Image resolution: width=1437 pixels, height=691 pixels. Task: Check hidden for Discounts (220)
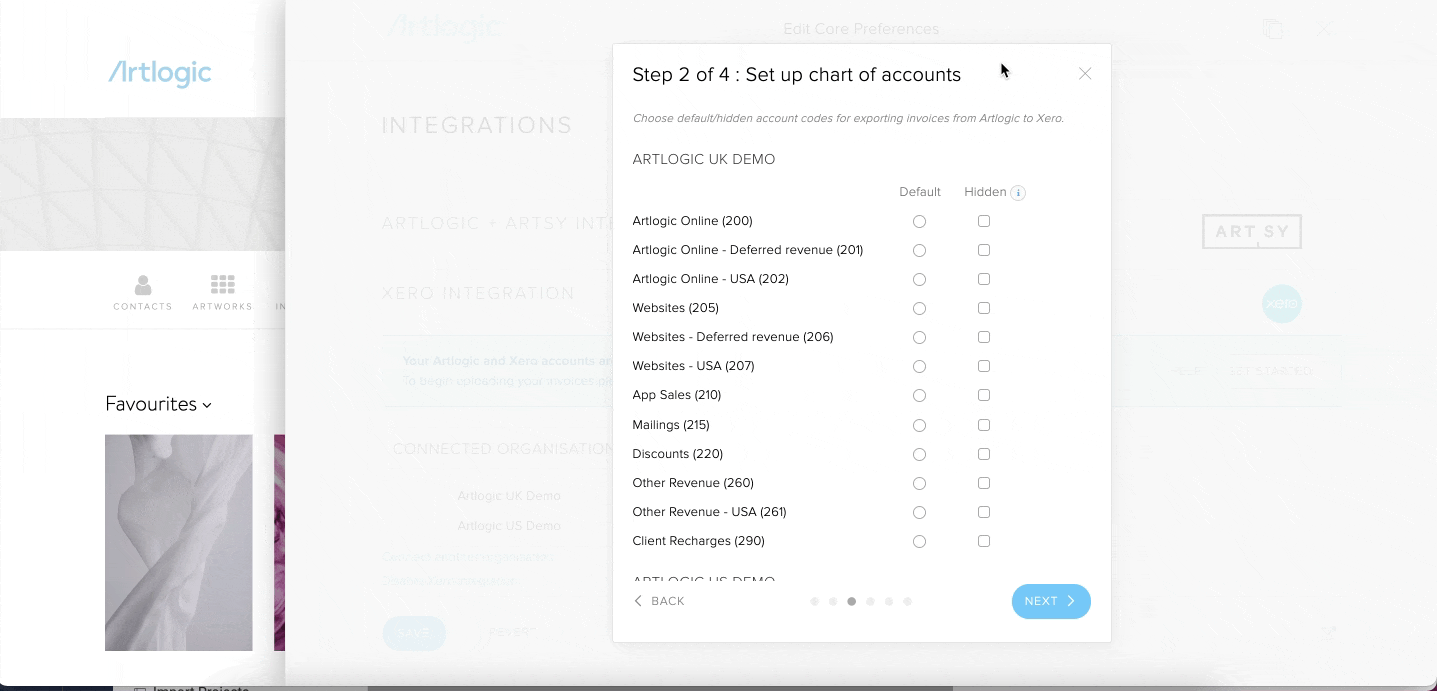(x=984, y=454)
